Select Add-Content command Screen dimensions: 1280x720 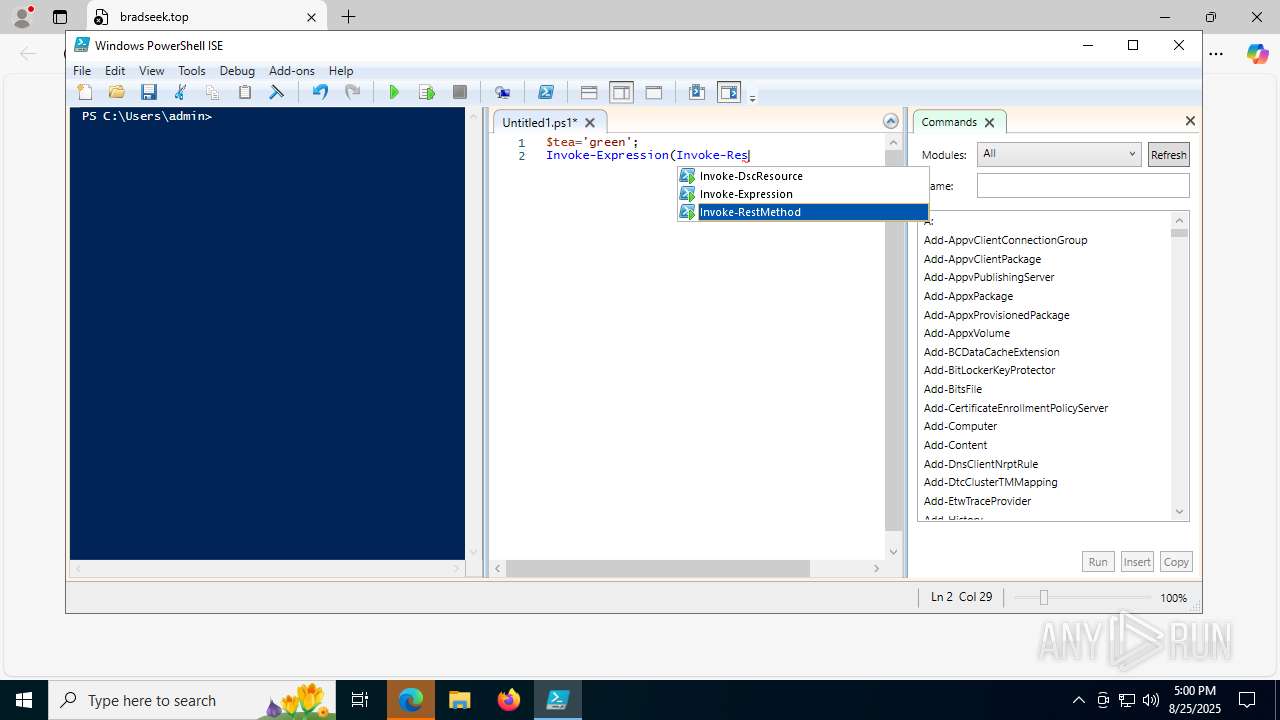pyautogui.click(x=955, y=445)
